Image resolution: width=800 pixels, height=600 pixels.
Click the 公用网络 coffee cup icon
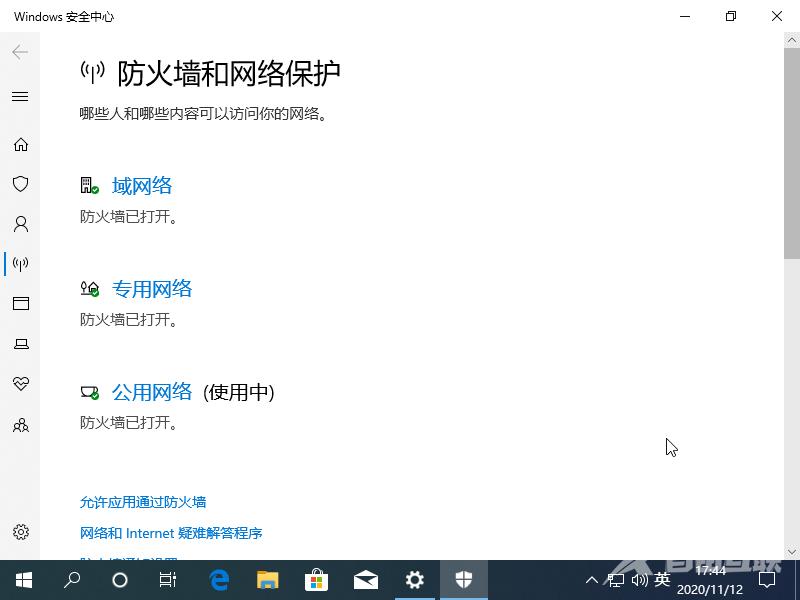point(89,392)
